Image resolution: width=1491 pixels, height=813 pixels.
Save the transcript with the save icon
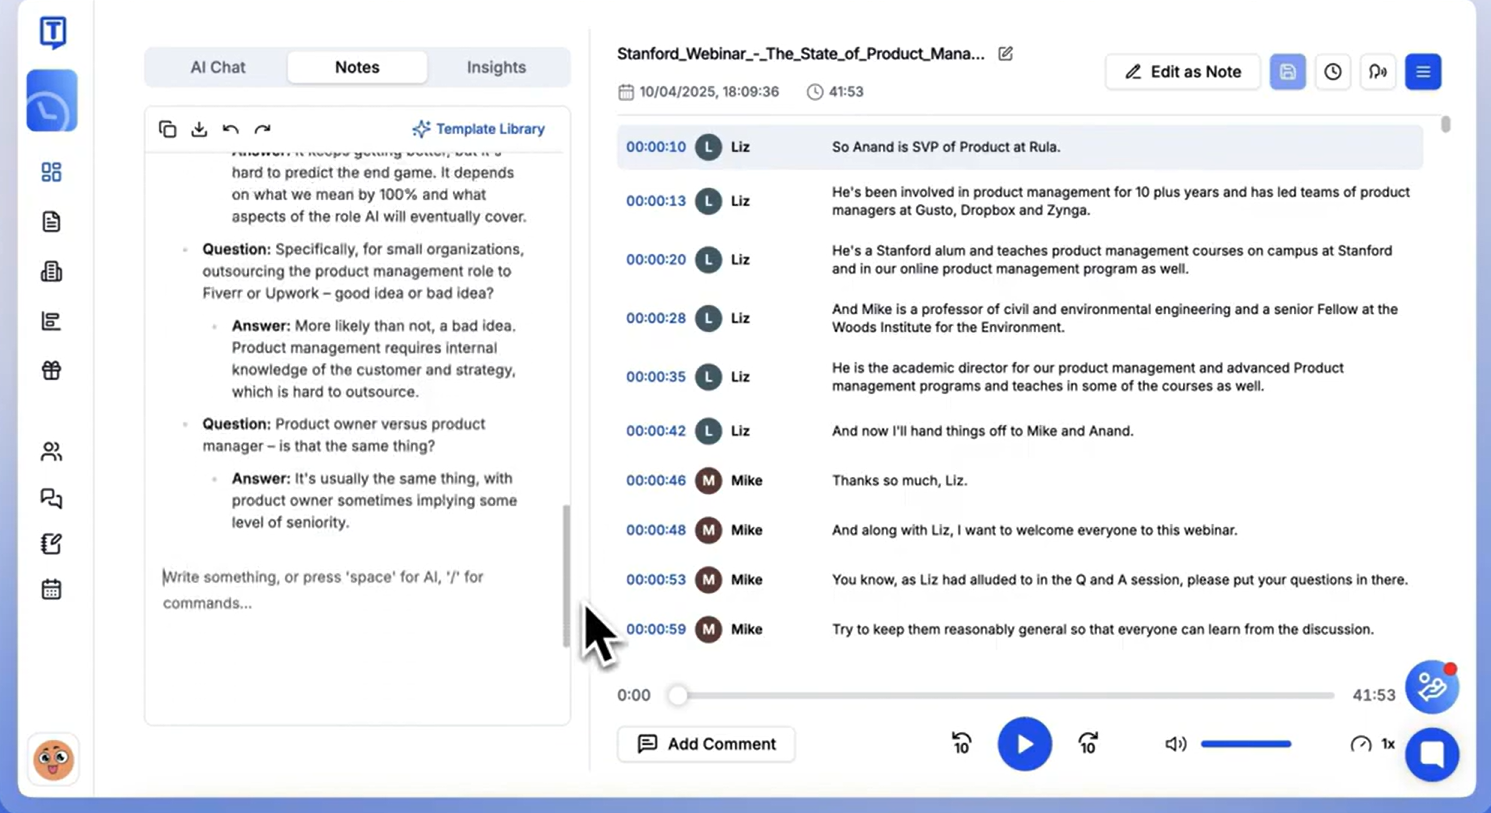[1288, 71]
